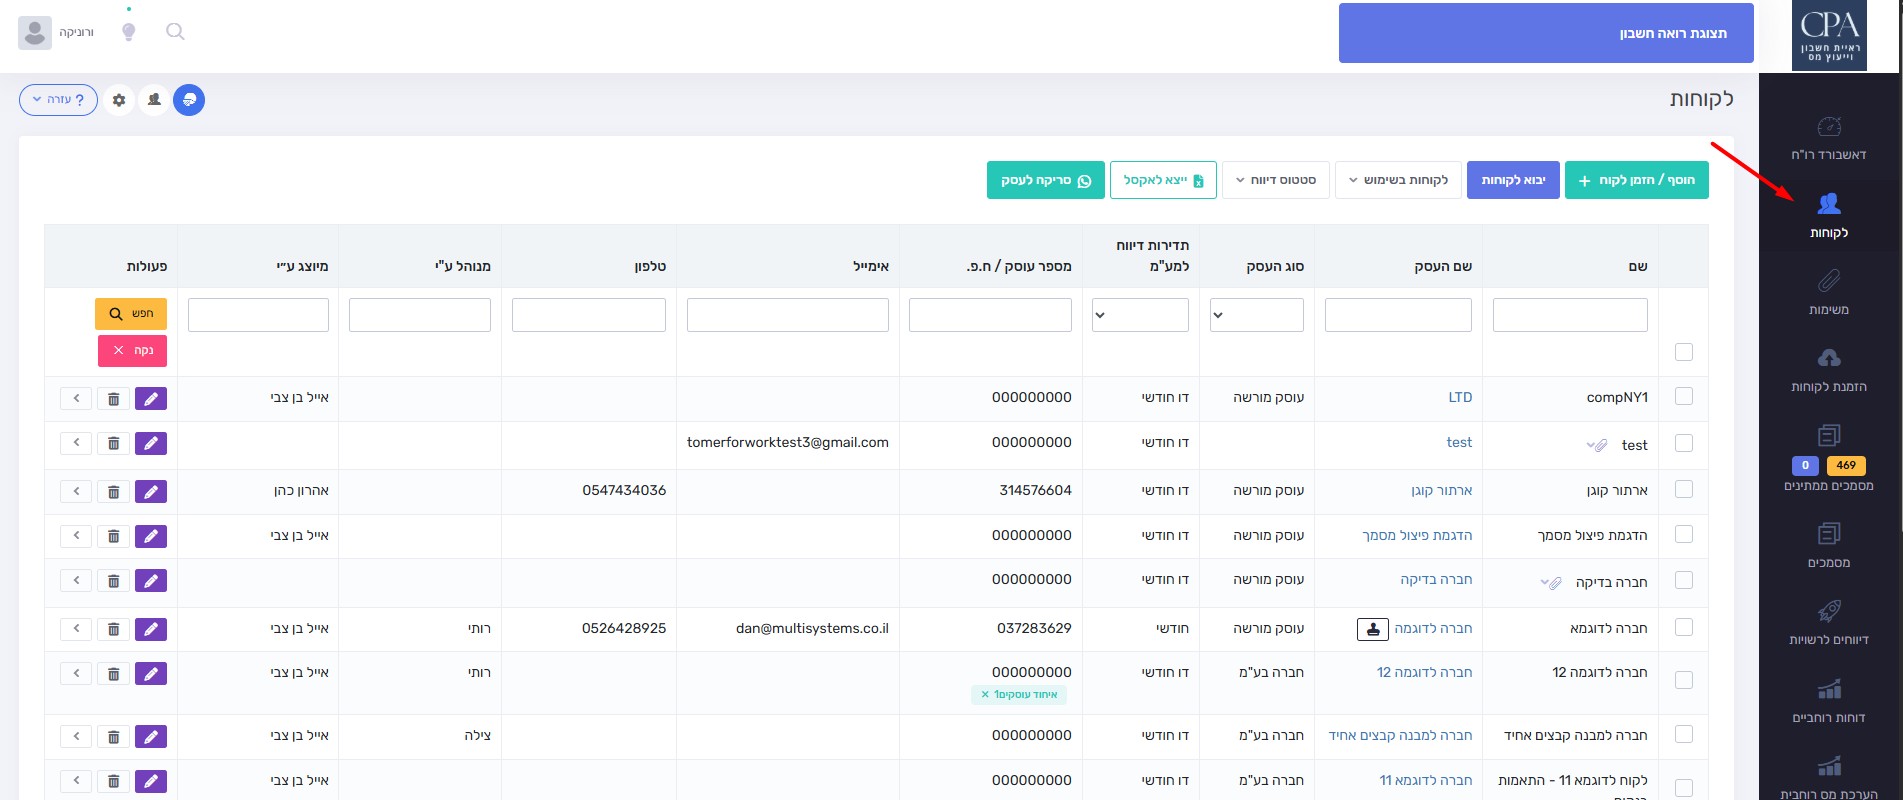Click the stamp icon beside חברה לדוגמא
Screen dimensions: 1903x800
pyautogui.click(x=1372, y=629)
